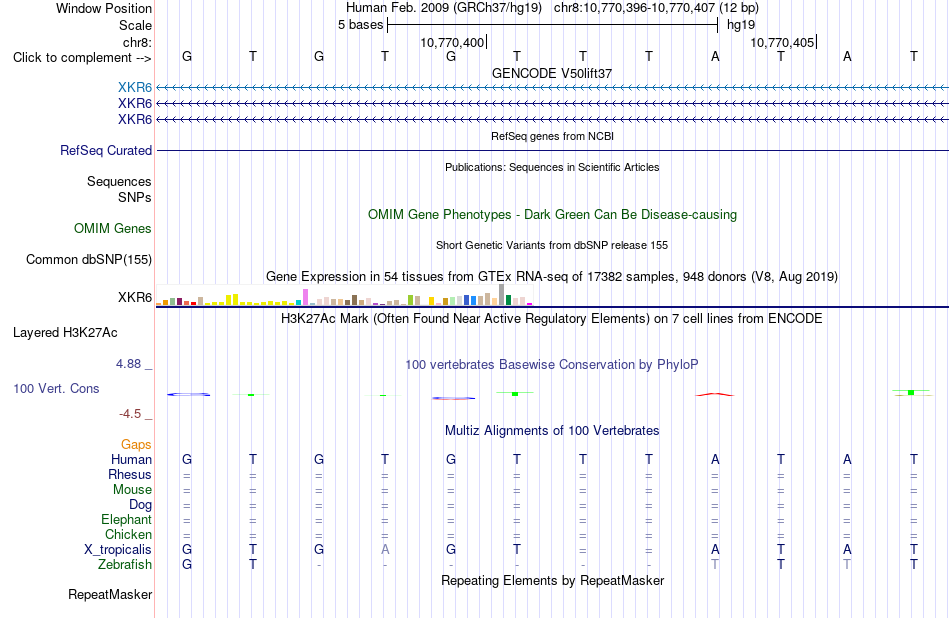The image size is (950, 618).
Task: Click the 'Layered H3K27Ac' track label
Action: click(65, 333)
